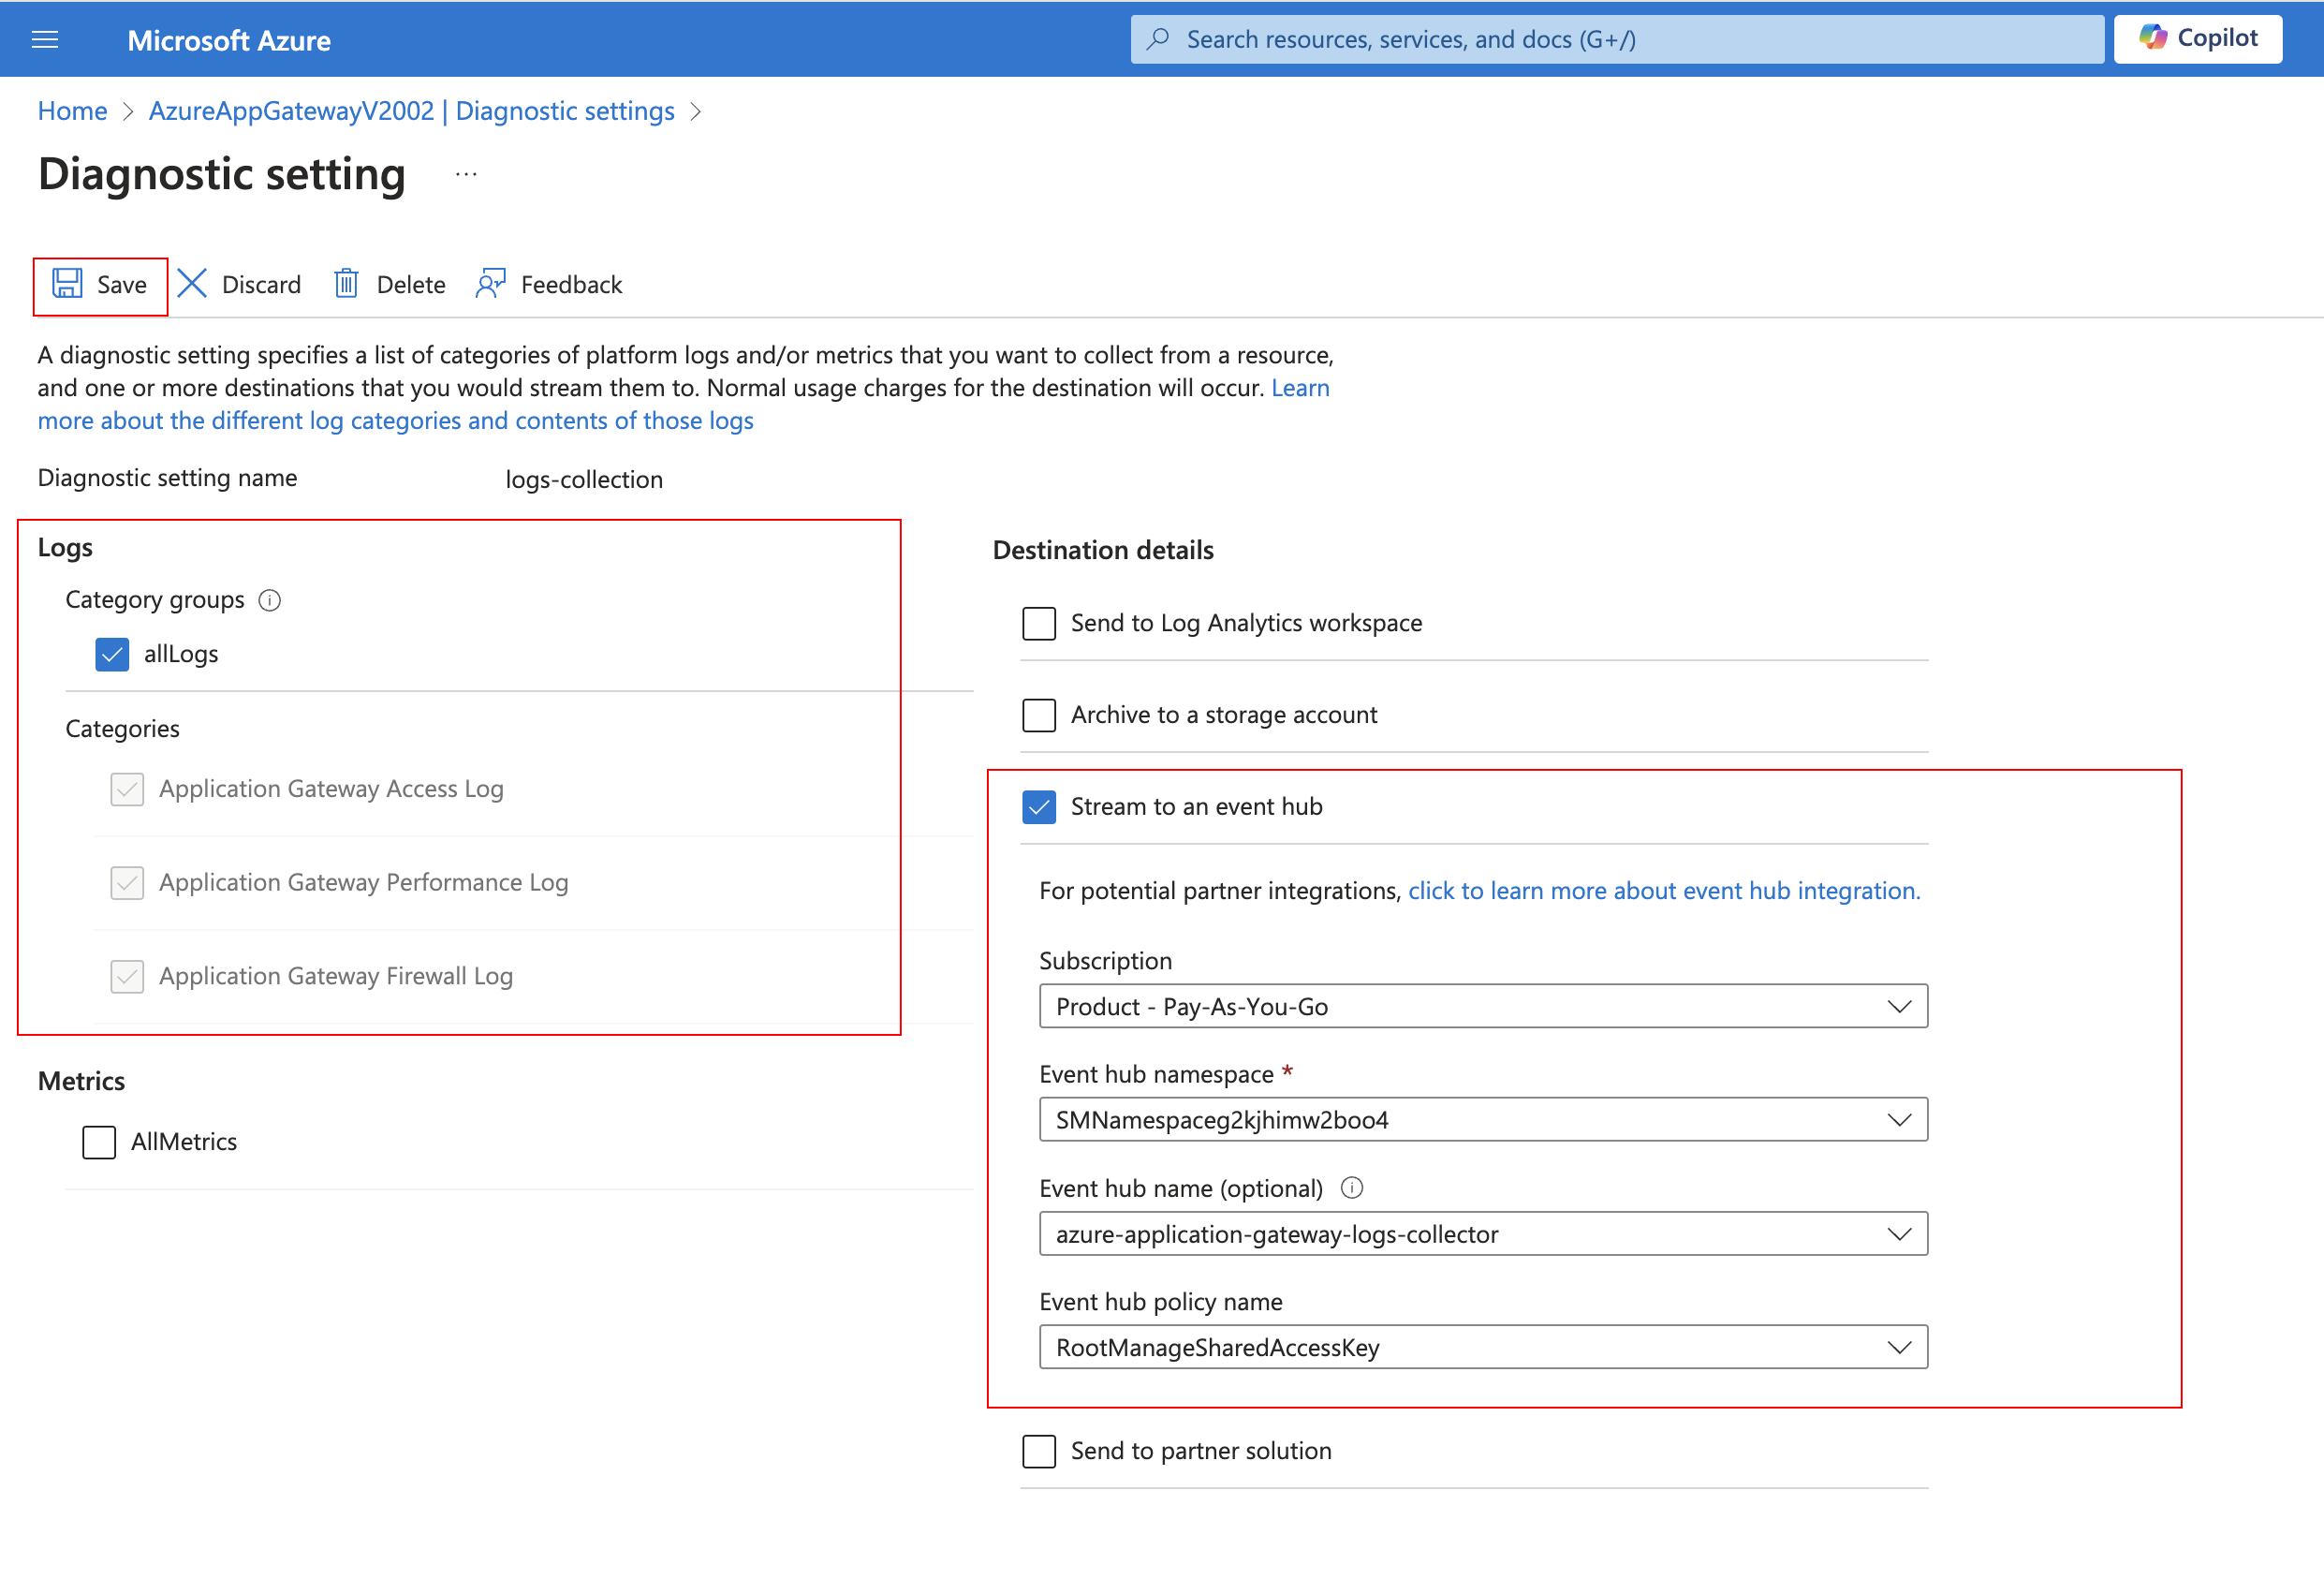Navigate to Home via breadcrumb
The image size is (2324, 1579).
pos(71,111)
